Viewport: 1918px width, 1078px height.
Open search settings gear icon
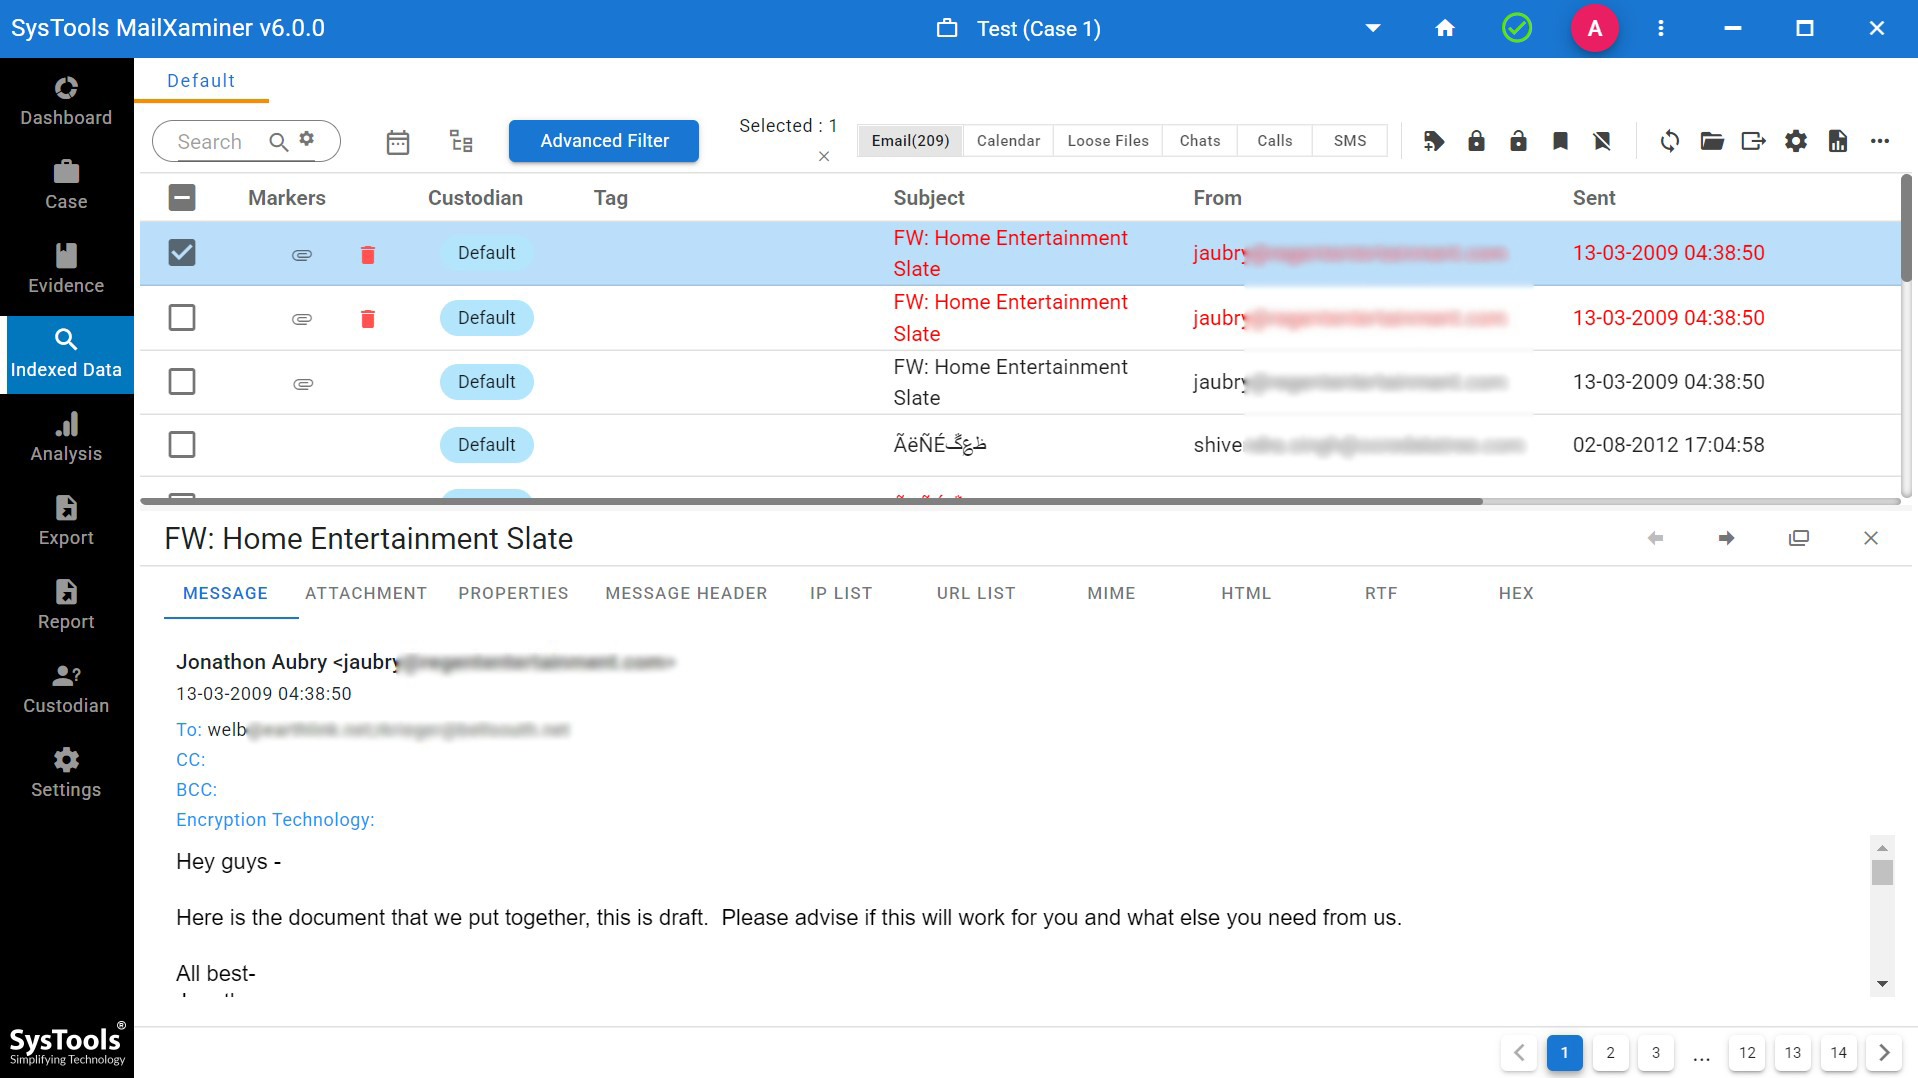tap(307, 139)
